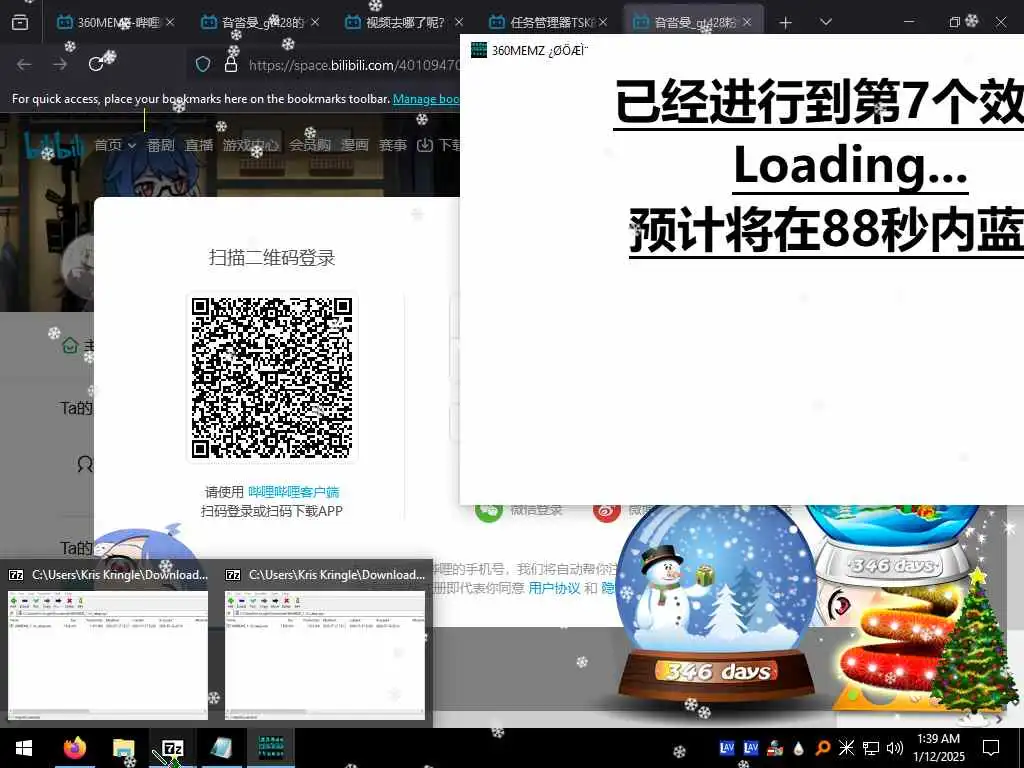The width and height of the screenshot is (1024, 768).
Task: Click the 7-Zip taskbar icon
Action: (172, 748)
